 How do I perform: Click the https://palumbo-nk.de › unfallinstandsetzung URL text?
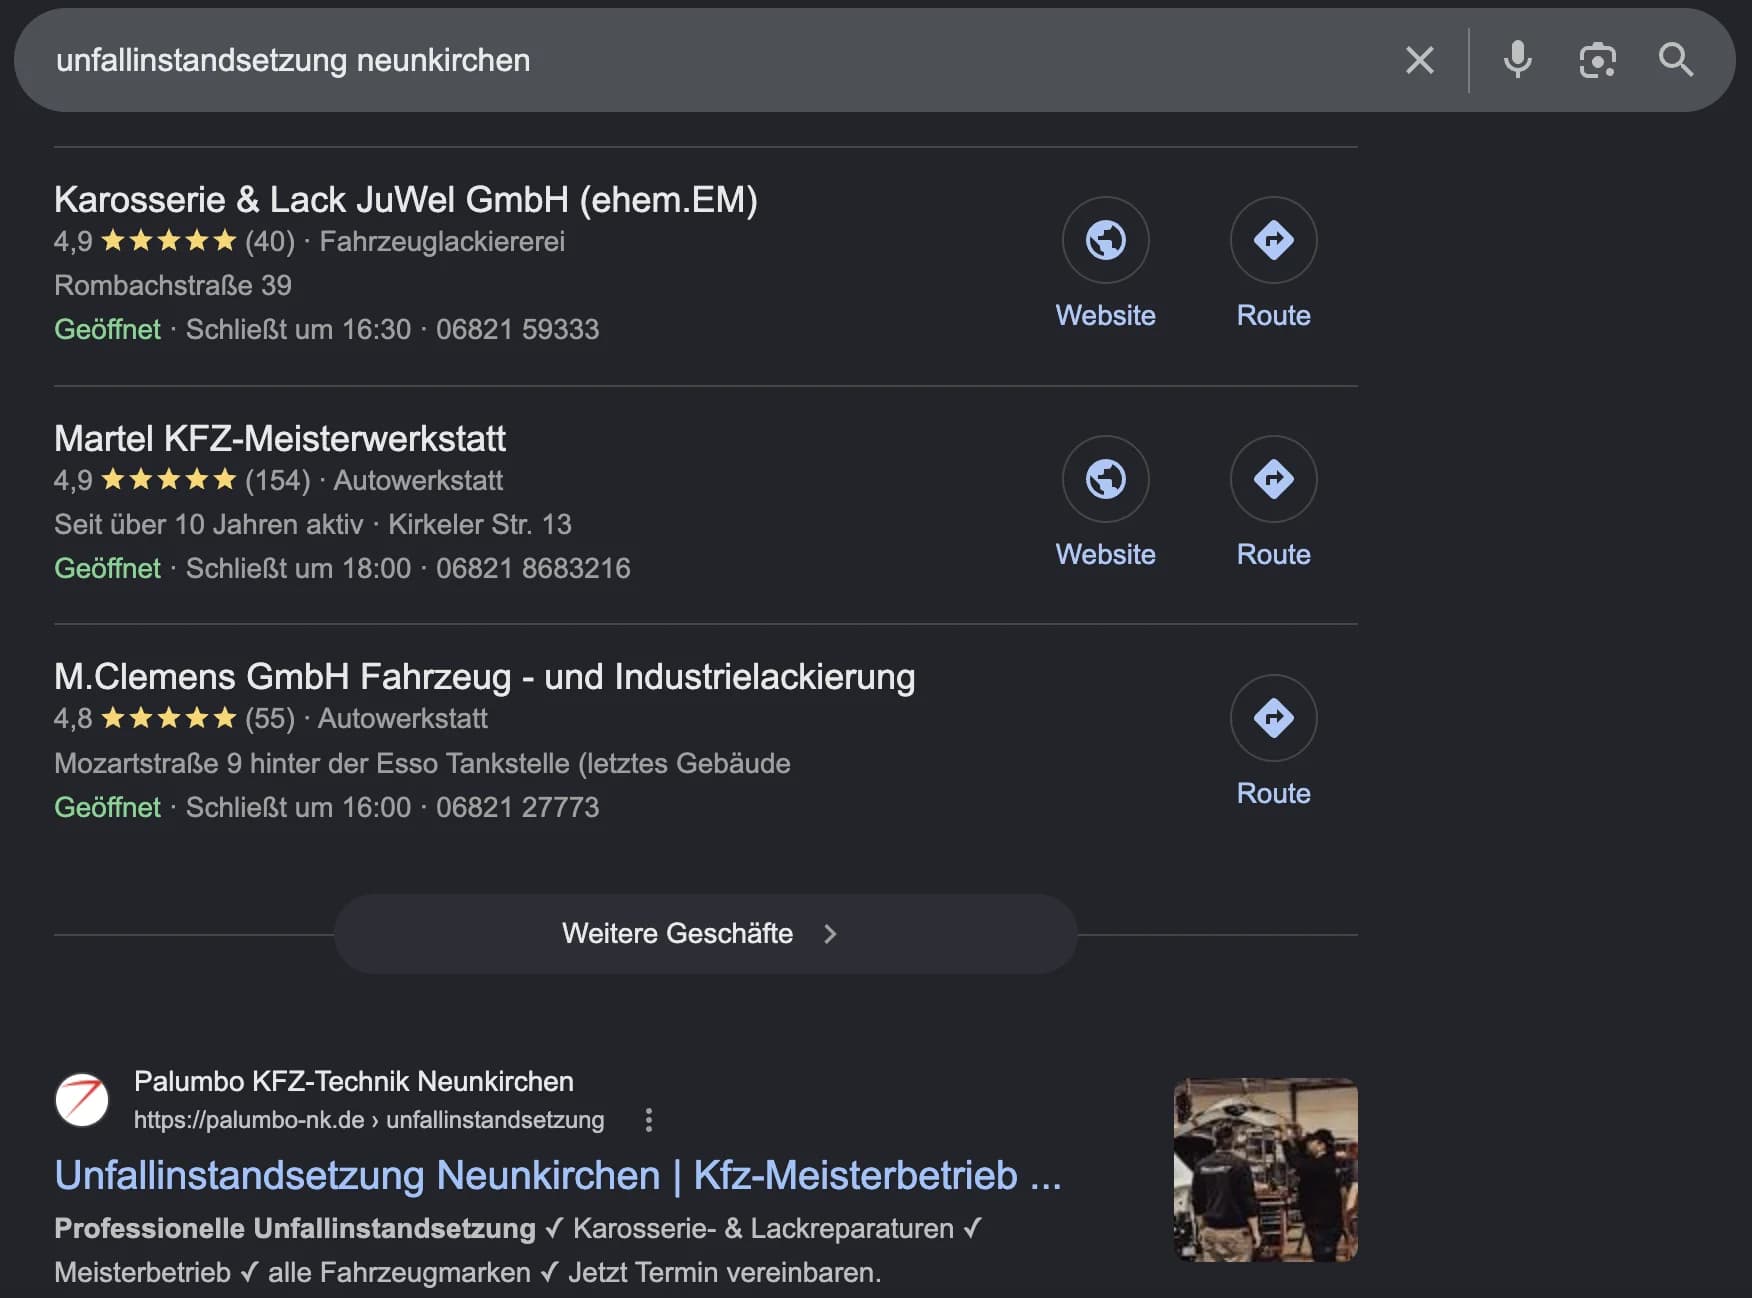point(369,1120)
